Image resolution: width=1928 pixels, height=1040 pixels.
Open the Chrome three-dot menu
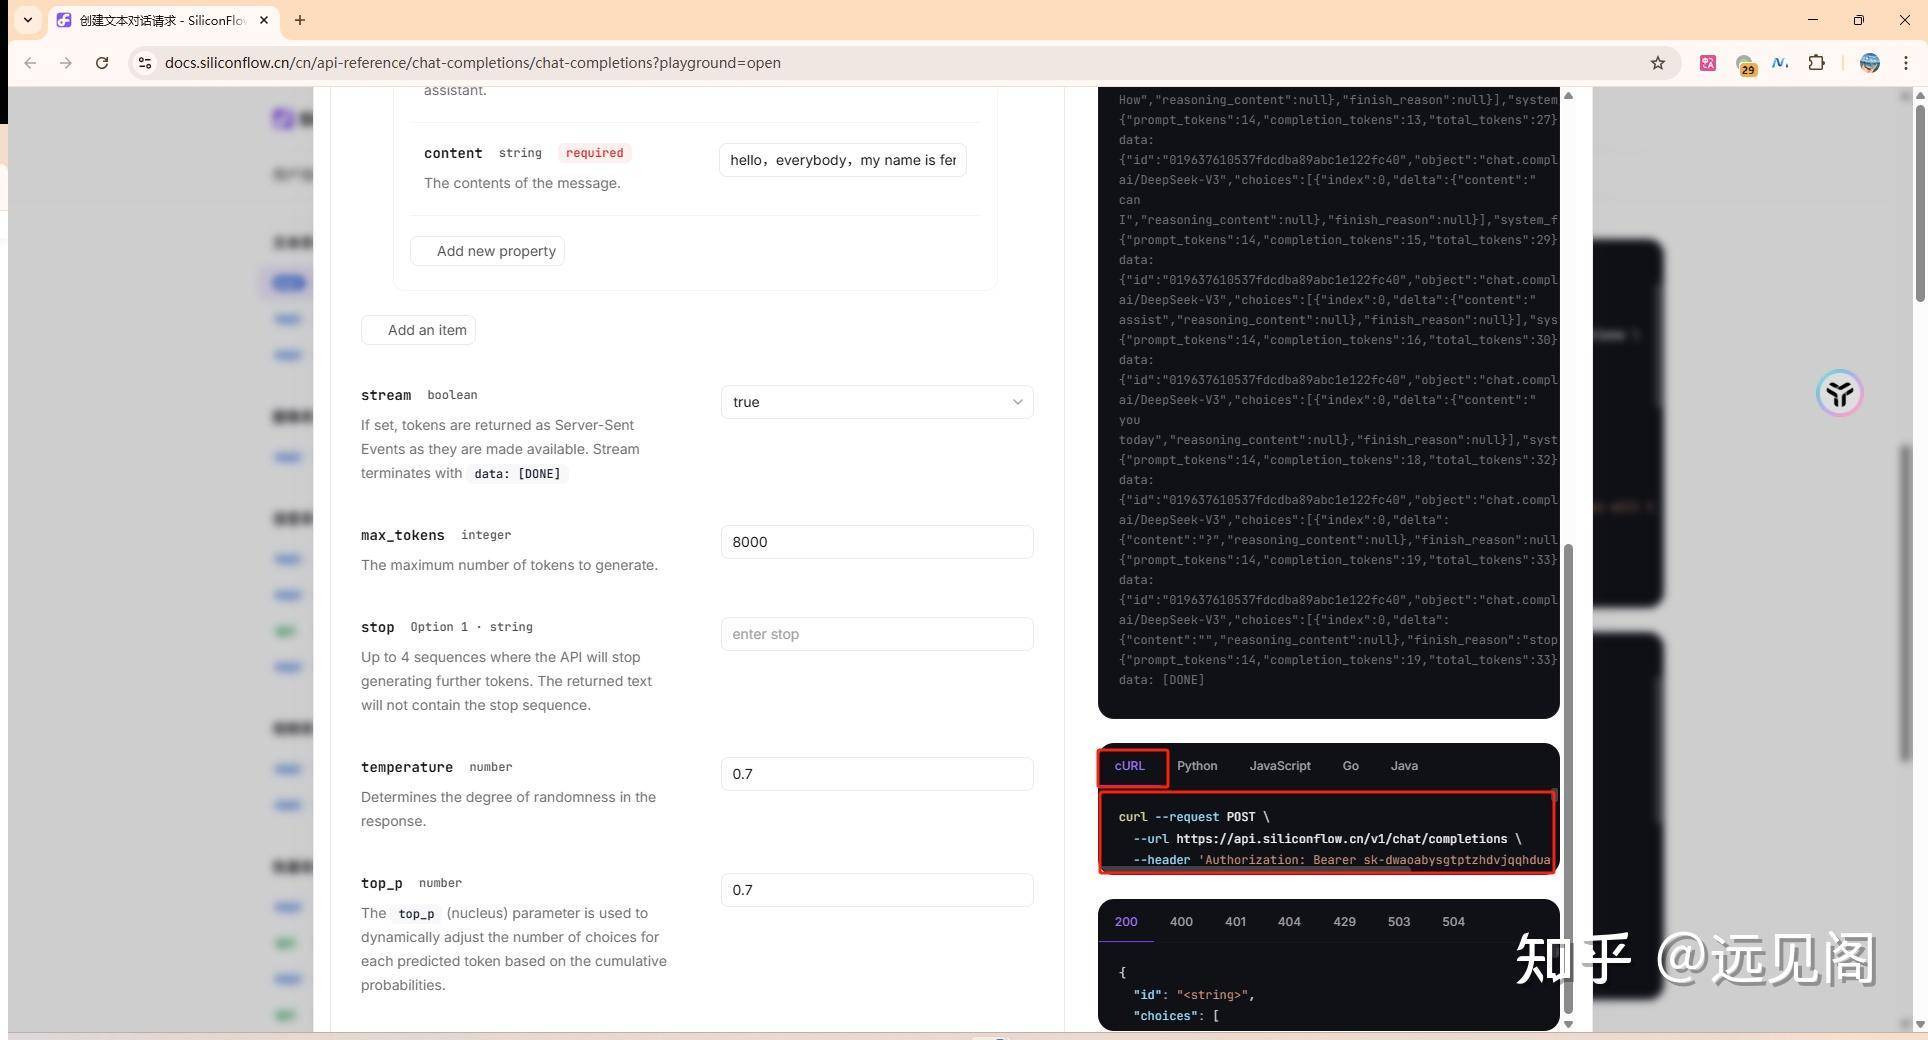pos(1906,63)
